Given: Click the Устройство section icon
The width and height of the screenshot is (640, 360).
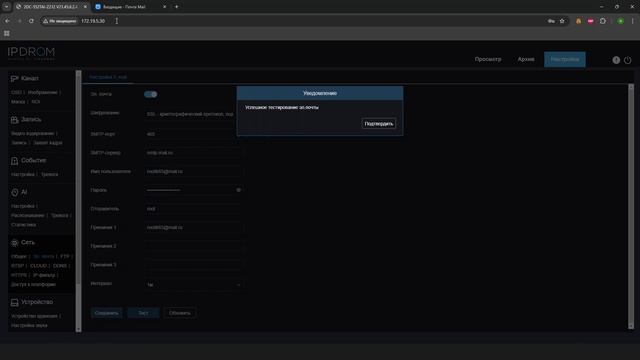Looking at the screenshot, I should click(x=15, y=302).
